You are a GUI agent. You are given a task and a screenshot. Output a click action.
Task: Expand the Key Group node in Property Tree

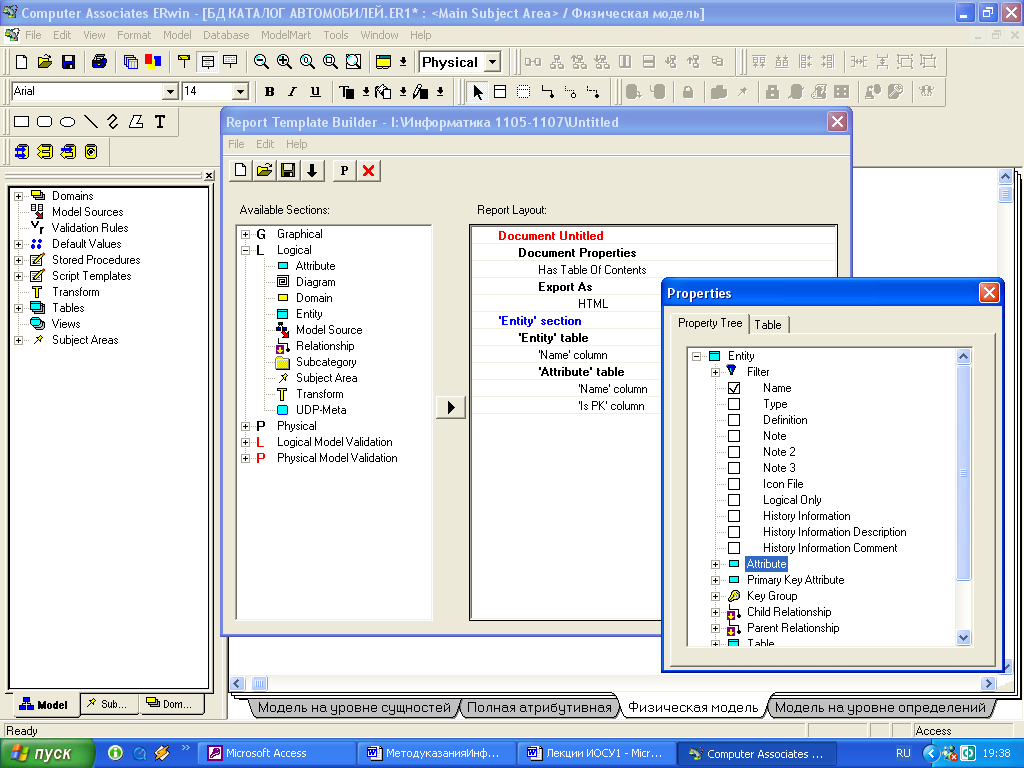[715, 596]
